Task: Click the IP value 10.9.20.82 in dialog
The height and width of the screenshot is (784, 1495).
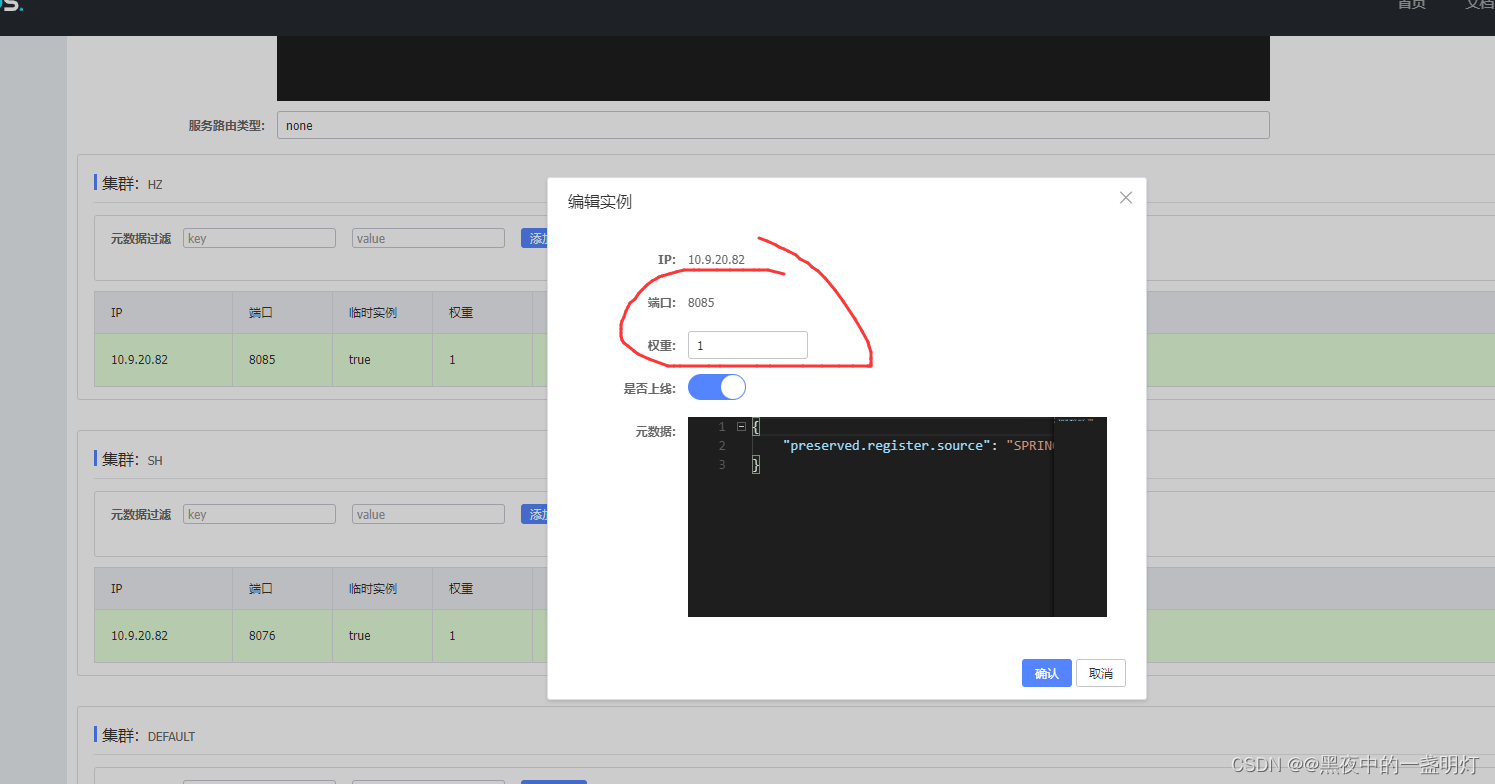Action: tap(716, 260)
